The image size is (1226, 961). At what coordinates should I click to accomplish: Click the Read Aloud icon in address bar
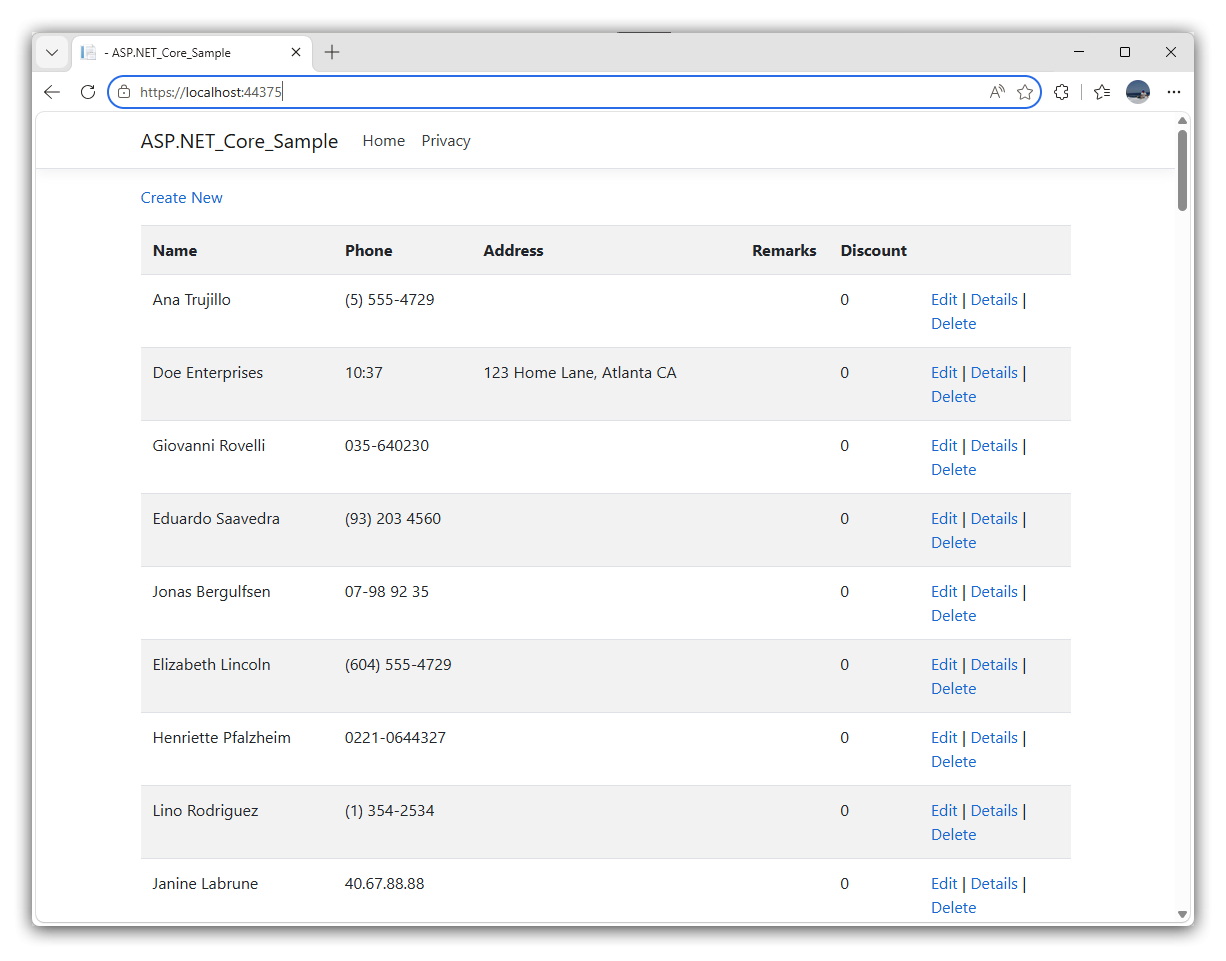click(x=997, y=92)
